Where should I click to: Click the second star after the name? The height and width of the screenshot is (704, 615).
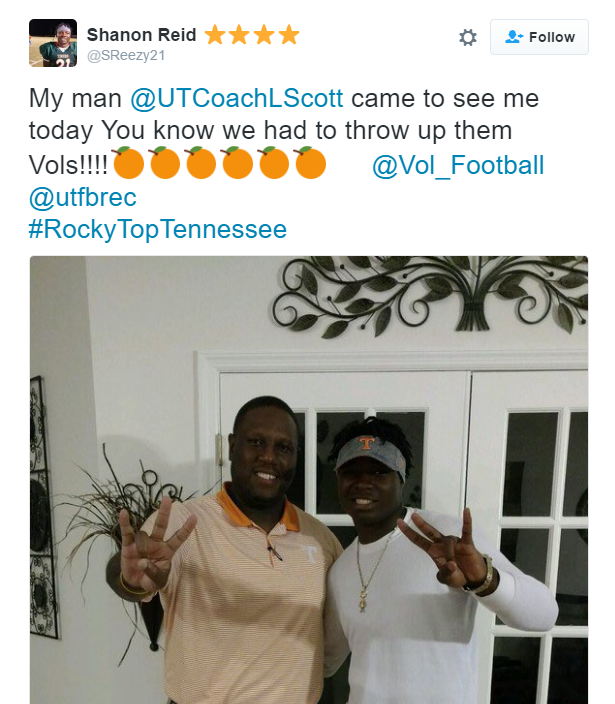pyautogui.click(x=239, y=35)
